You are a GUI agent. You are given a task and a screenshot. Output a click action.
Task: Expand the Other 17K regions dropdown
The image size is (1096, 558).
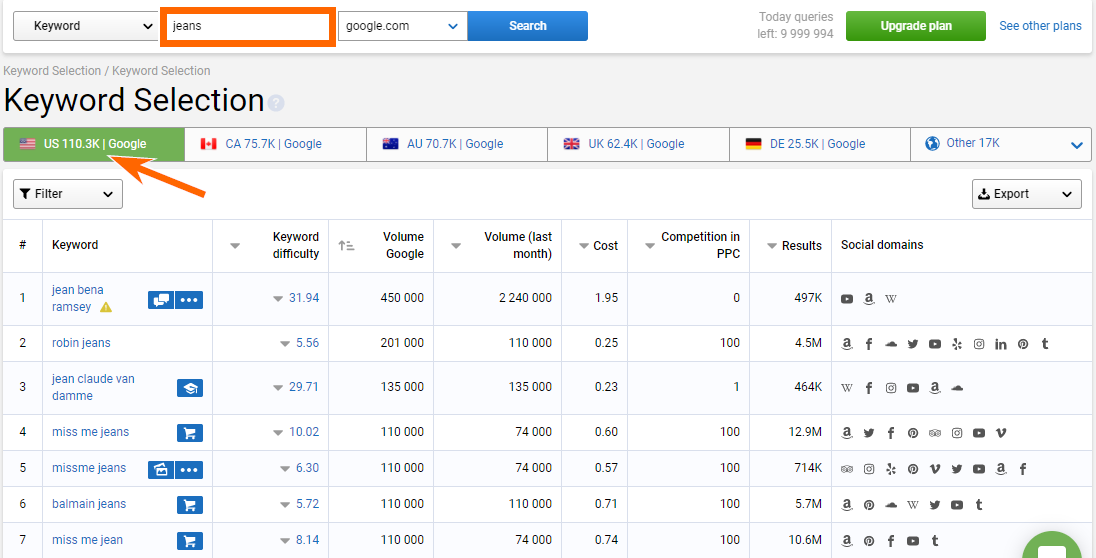coord(1001,143)
